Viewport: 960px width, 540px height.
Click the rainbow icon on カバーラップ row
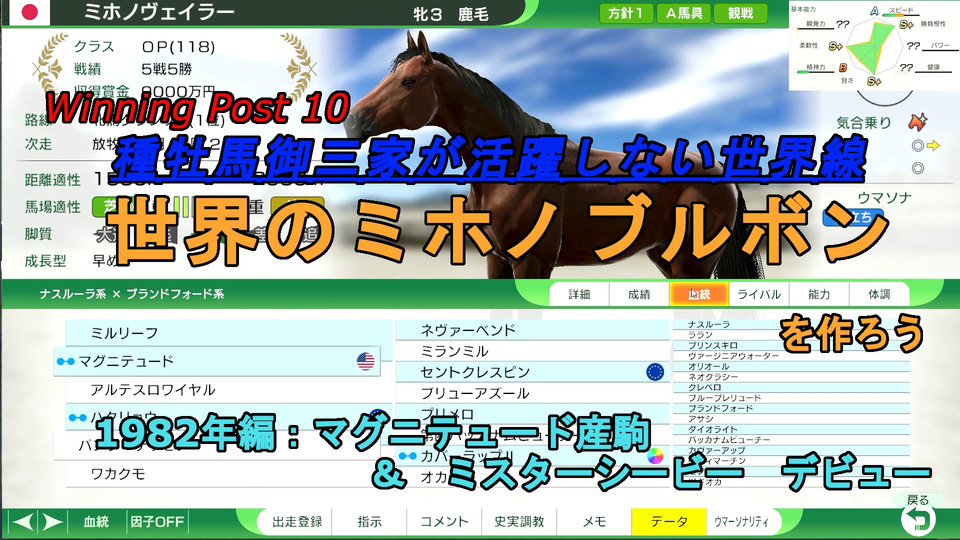tap(655, 456)
